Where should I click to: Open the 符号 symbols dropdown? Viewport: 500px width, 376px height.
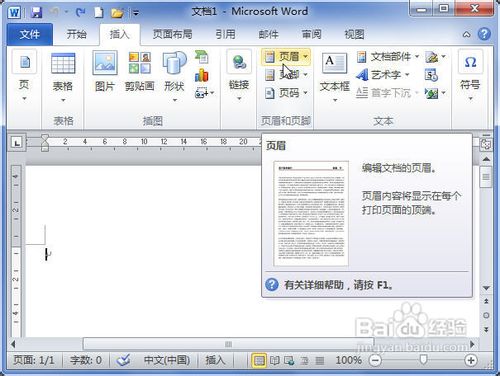pos(470,76)
